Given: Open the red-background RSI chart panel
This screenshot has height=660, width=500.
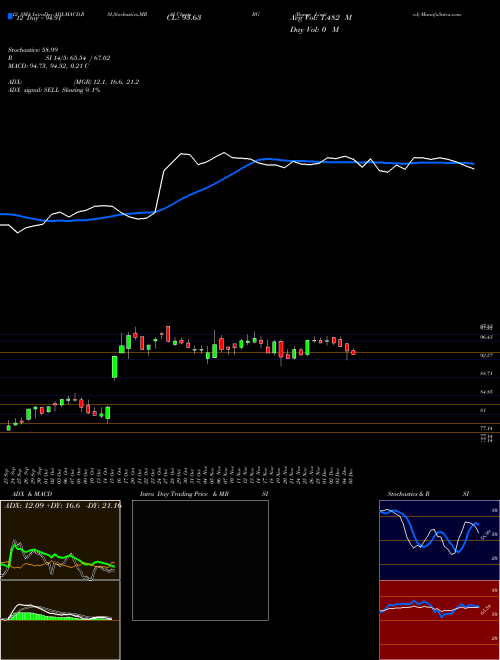Looking at the screenshot, I should point(439,620).
